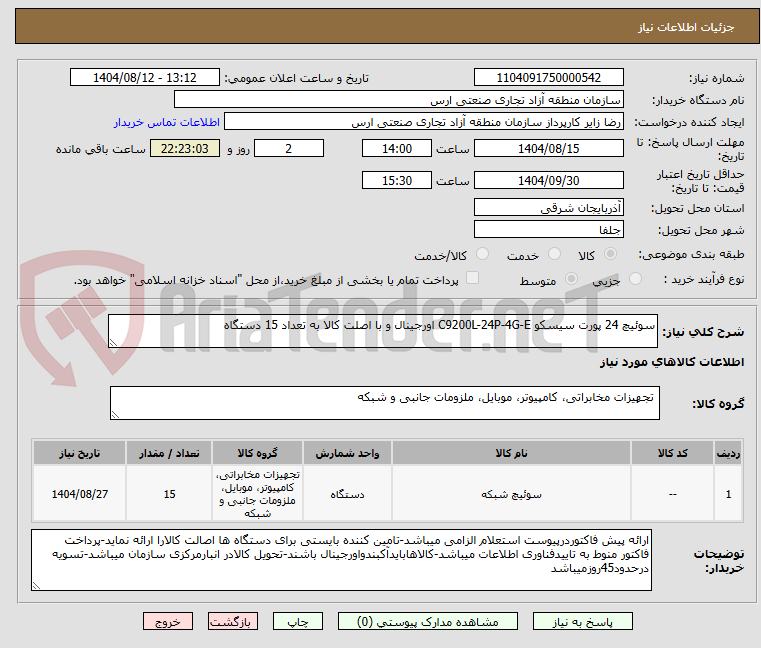This screenshot has height=648, width=761.
Task: Click the بازگشت back button
Action: click(x=232, y=621)
